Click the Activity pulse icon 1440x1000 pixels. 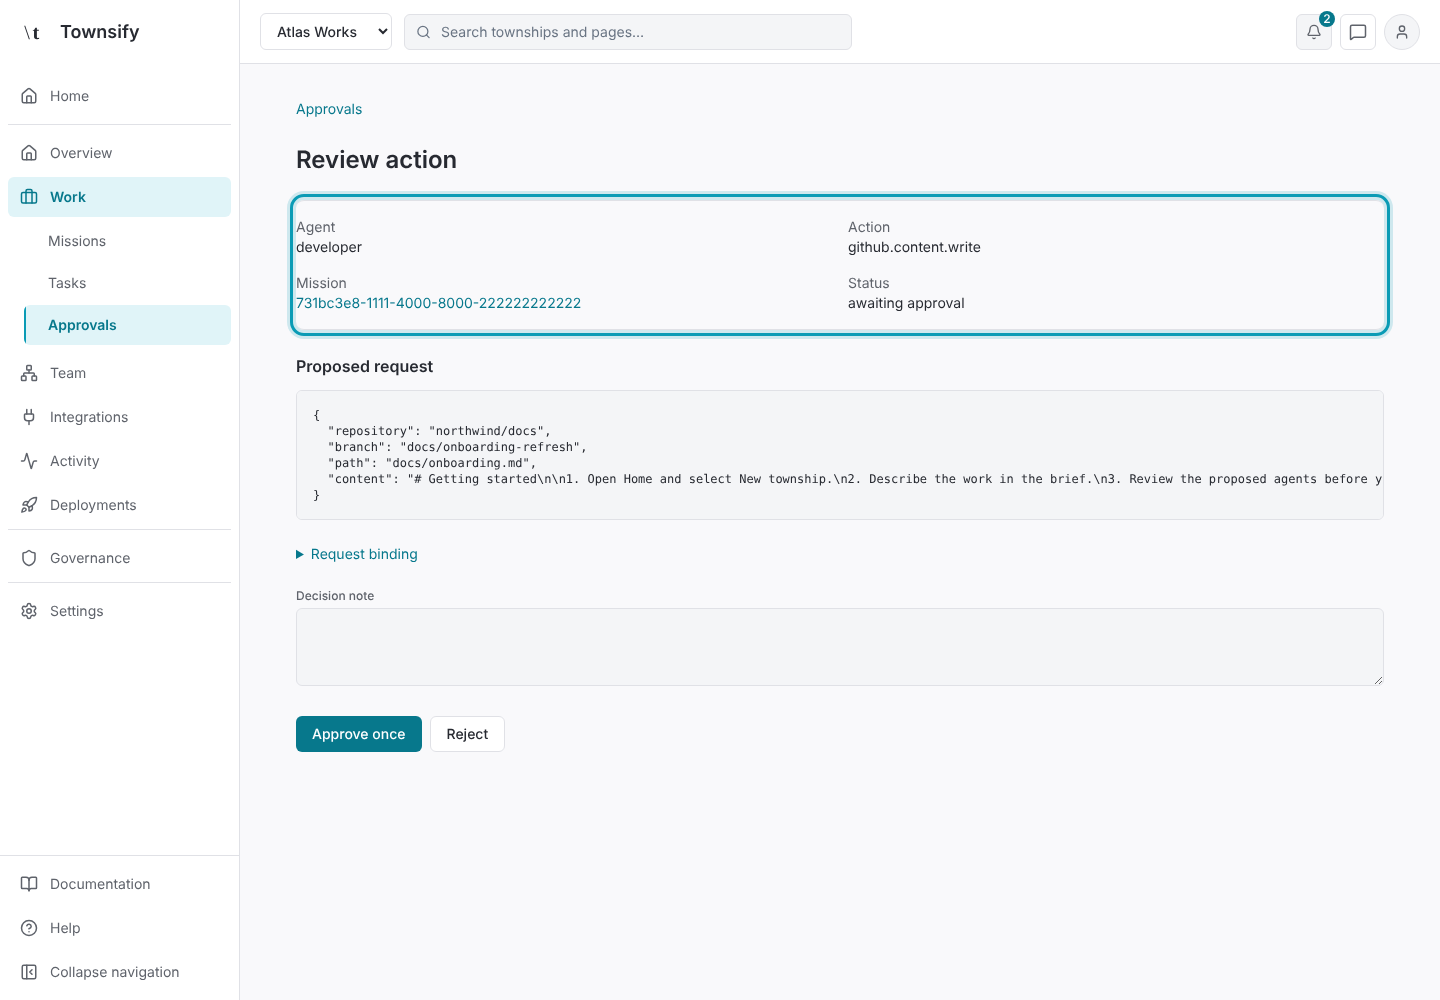click(x=29, y=461)
